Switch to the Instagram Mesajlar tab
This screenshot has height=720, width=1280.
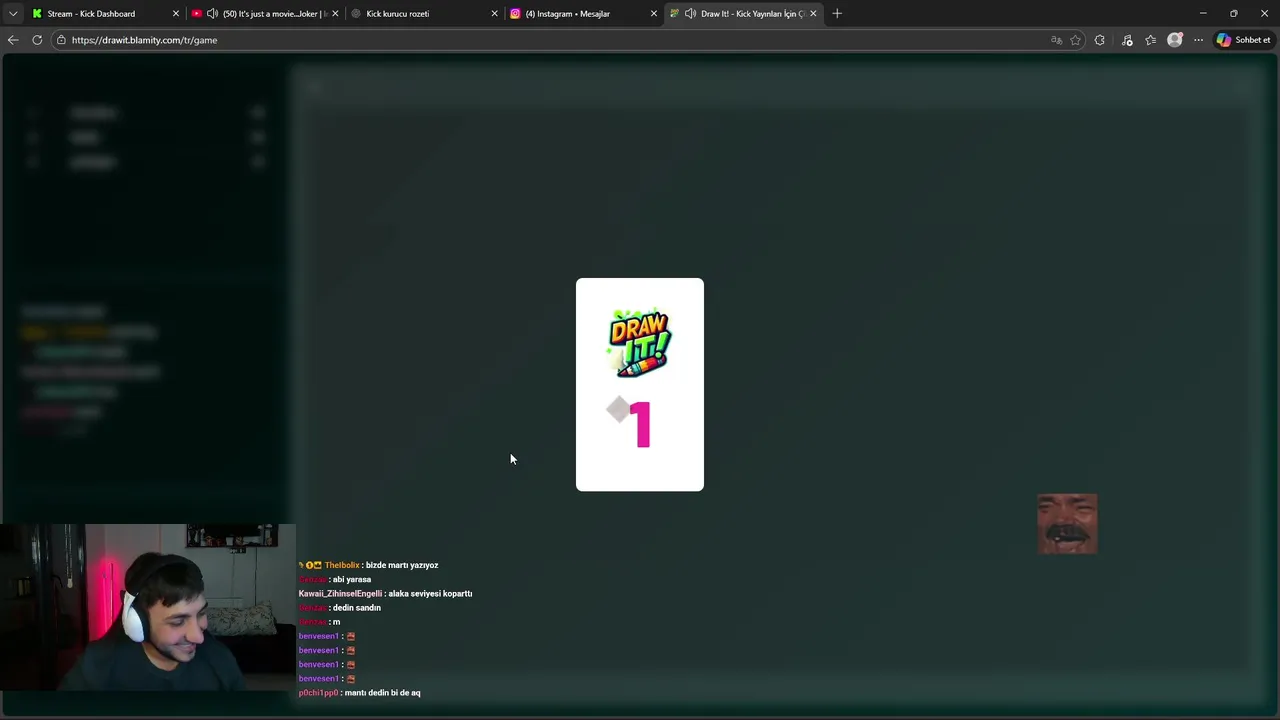[x=583, y=13]
